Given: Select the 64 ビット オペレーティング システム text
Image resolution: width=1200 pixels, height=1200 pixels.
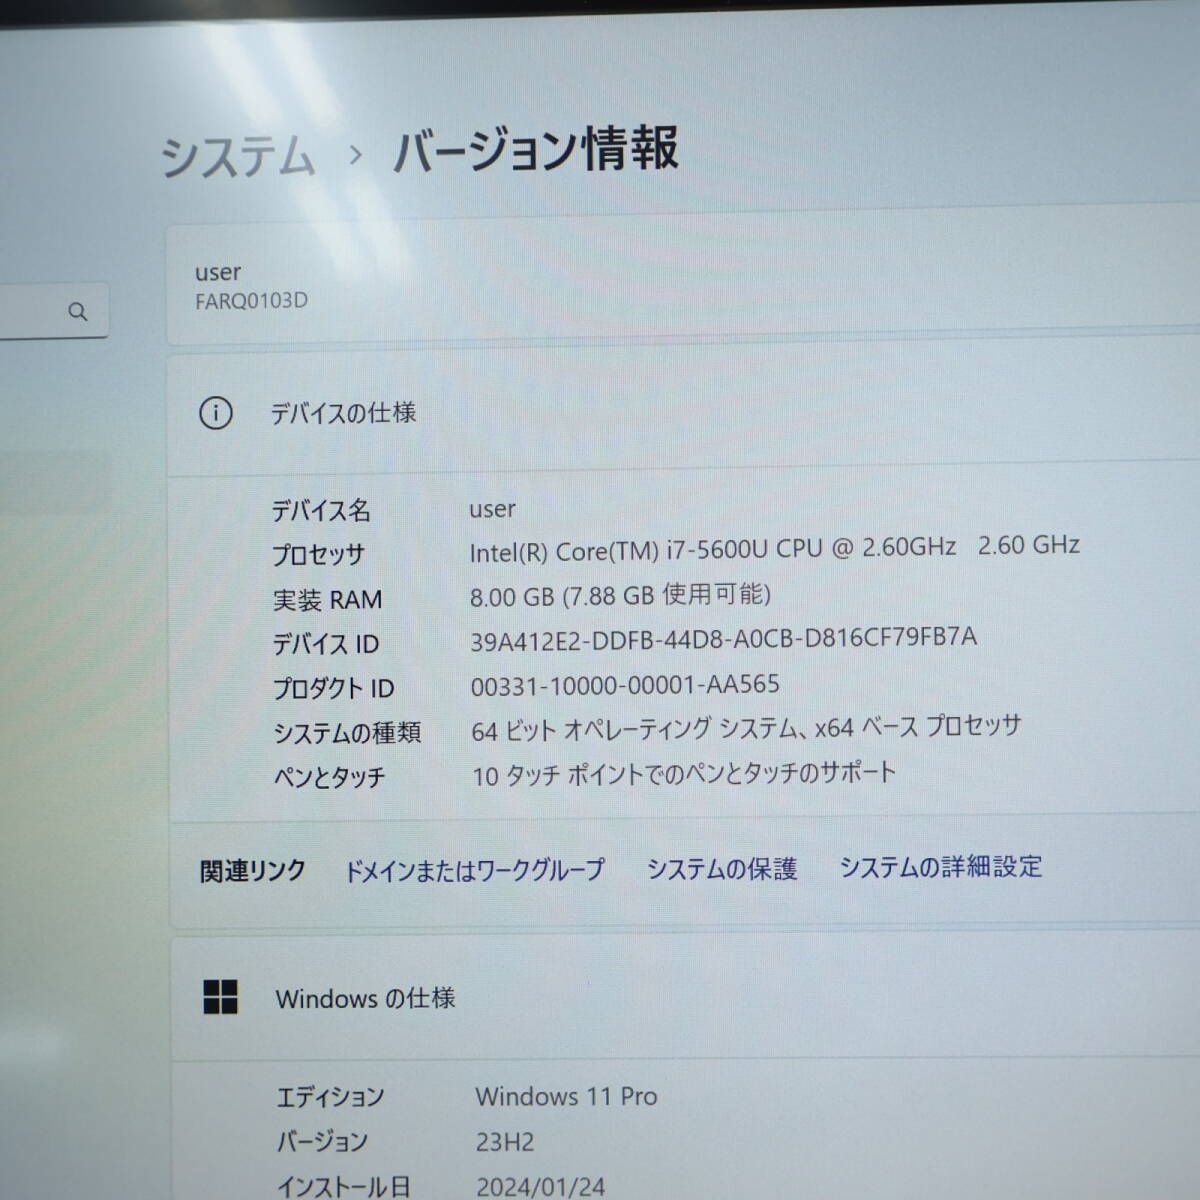Looking at the screenshot, I should (x=746, y=729).
